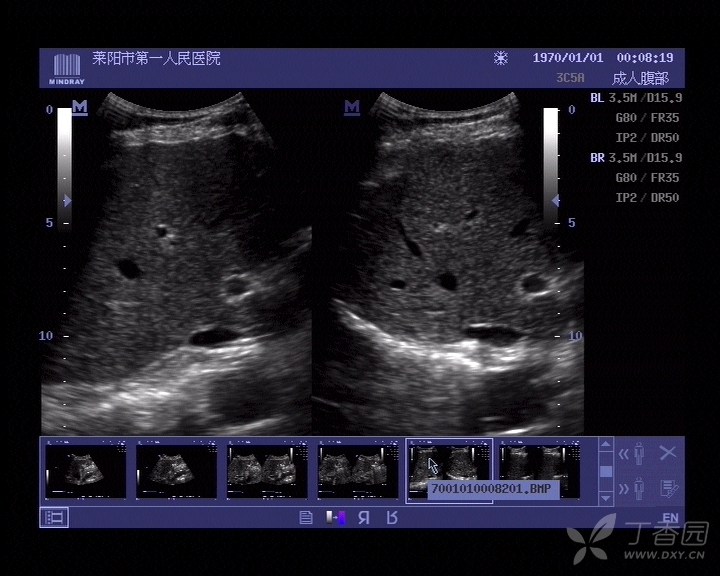The height and width of the screenshot is (576, 720).
Task: Click the freeze snowflake icon
Action: (x=501, y=58)
